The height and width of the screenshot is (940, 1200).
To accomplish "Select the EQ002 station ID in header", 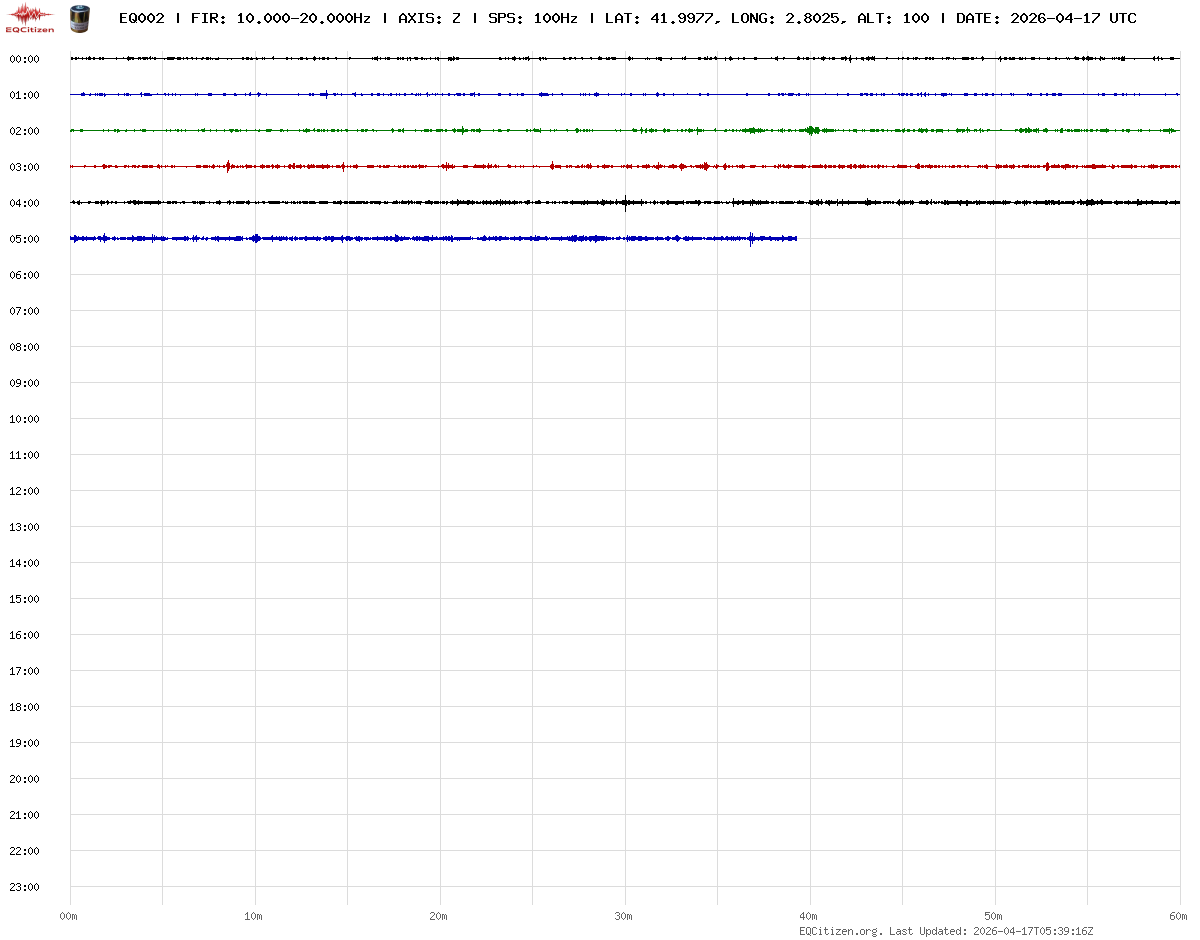I will coord(141,18).
